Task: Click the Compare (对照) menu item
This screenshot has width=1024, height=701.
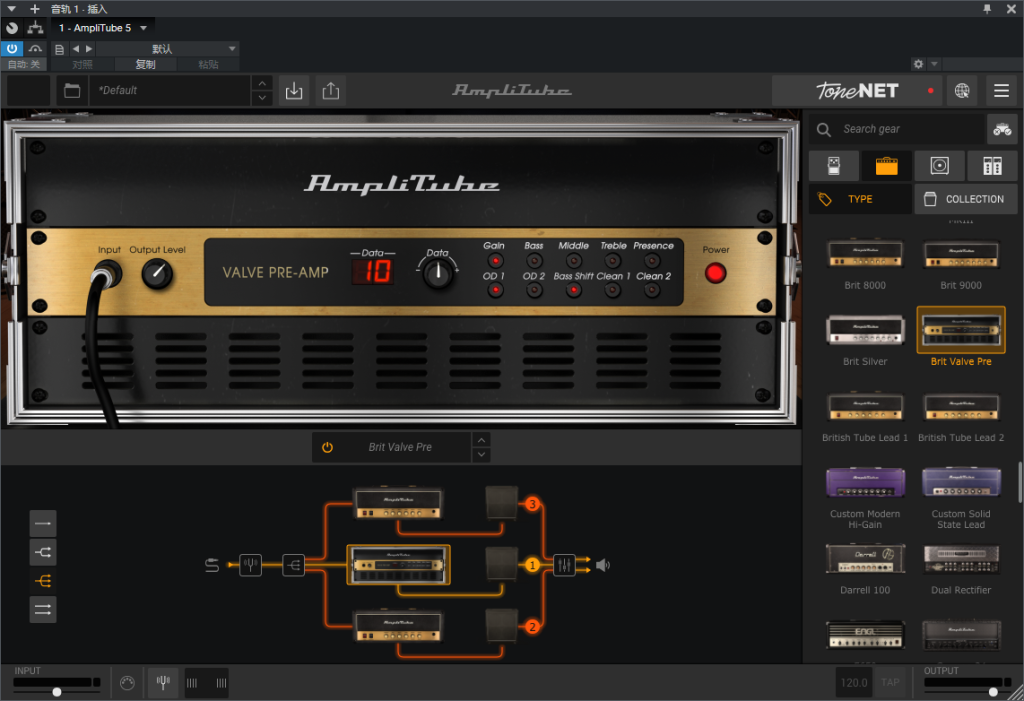Action: (x=82, y=64)
